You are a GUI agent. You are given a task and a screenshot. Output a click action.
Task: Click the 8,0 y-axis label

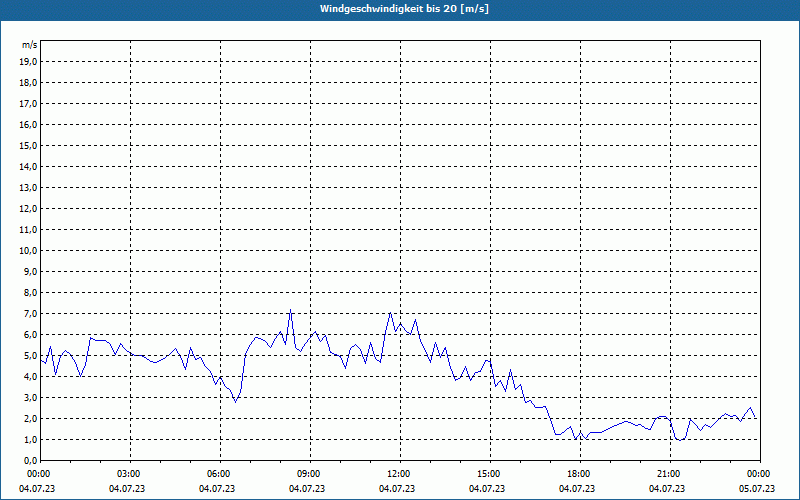click(30, 293)
